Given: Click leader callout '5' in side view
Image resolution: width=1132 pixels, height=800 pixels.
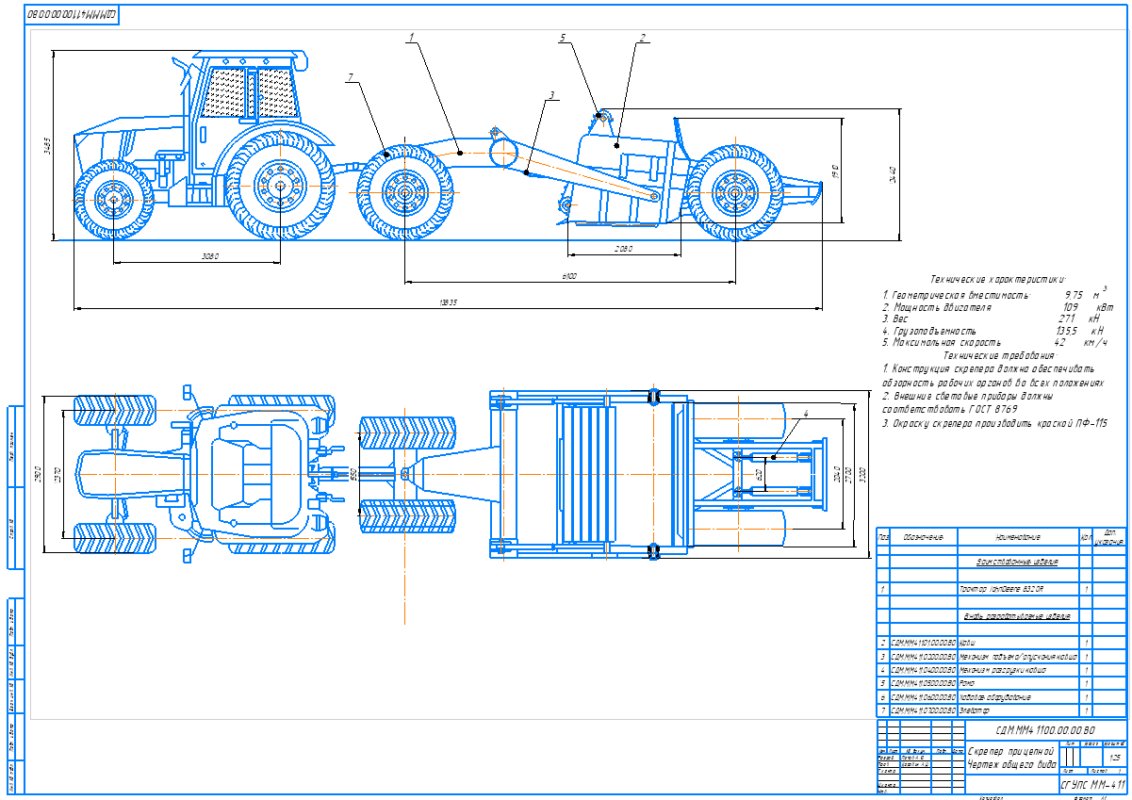Looking at the screenshot, I should (x=562, y=38).
